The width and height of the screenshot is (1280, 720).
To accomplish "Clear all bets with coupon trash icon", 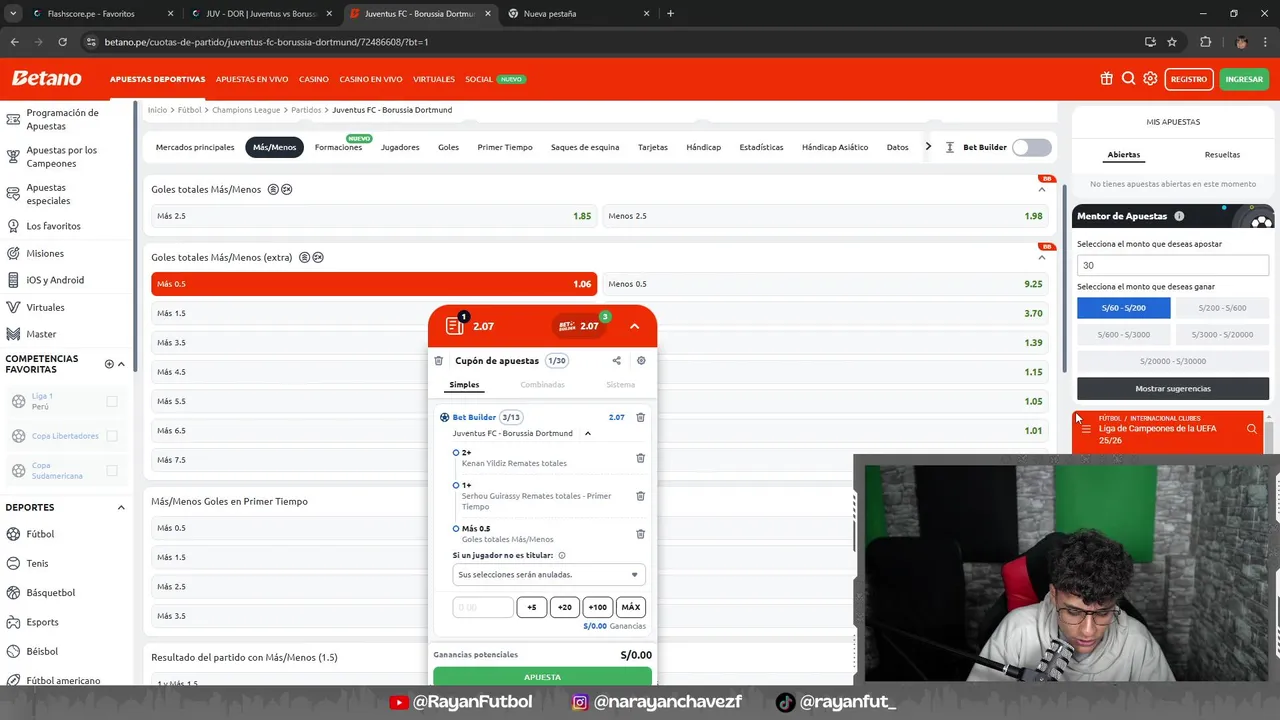I will [438, 361].
